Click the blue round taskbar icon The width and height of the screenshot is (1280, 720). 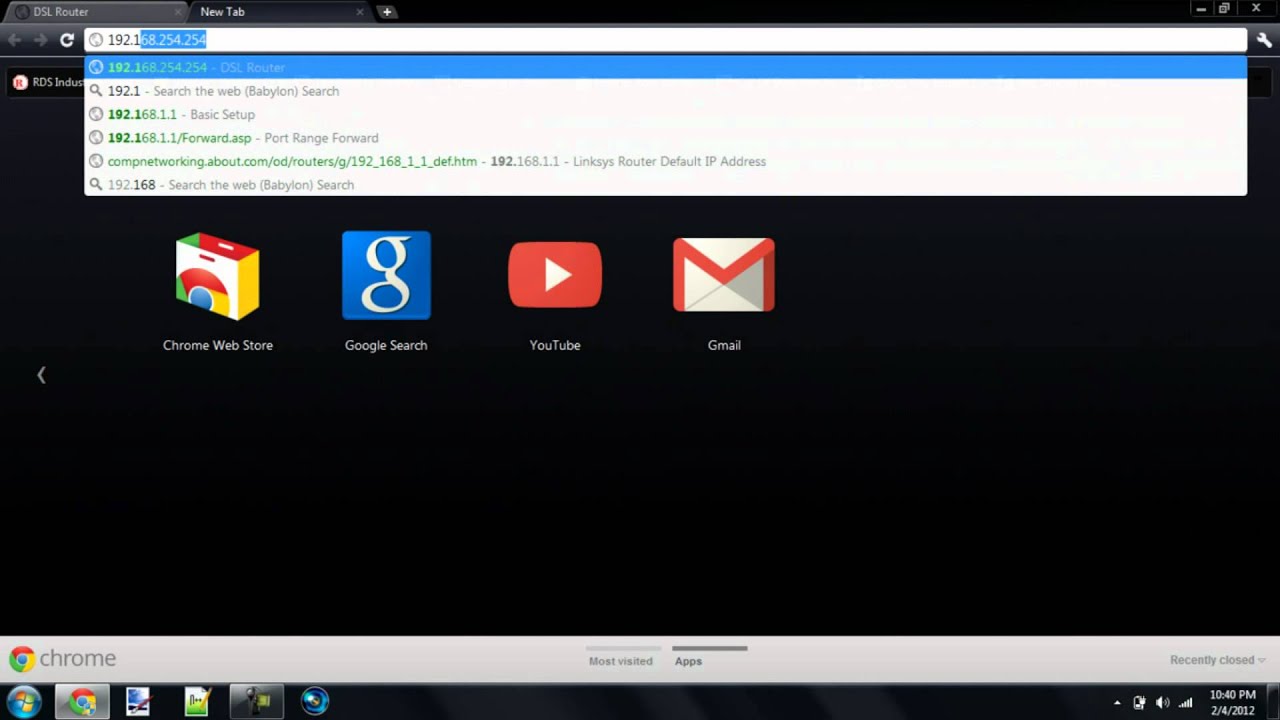315,702
